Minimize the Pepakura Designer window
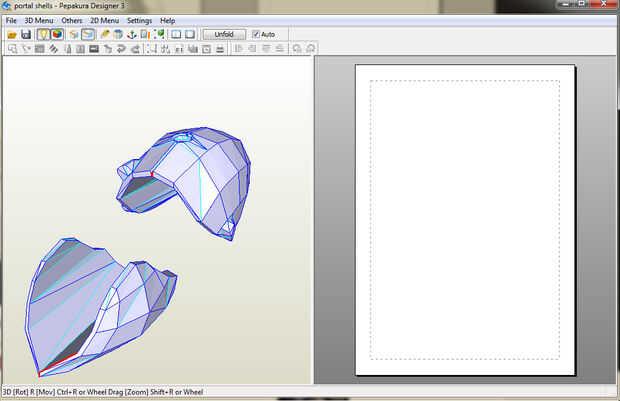The image size is (620, 401). (x=566, y=4)
